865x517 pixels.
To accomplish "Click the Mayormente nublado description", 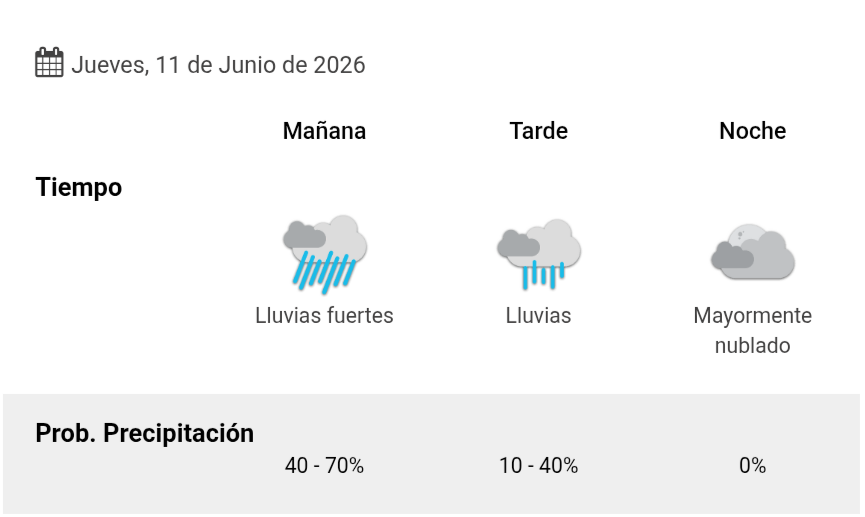I will coord(752,331).
